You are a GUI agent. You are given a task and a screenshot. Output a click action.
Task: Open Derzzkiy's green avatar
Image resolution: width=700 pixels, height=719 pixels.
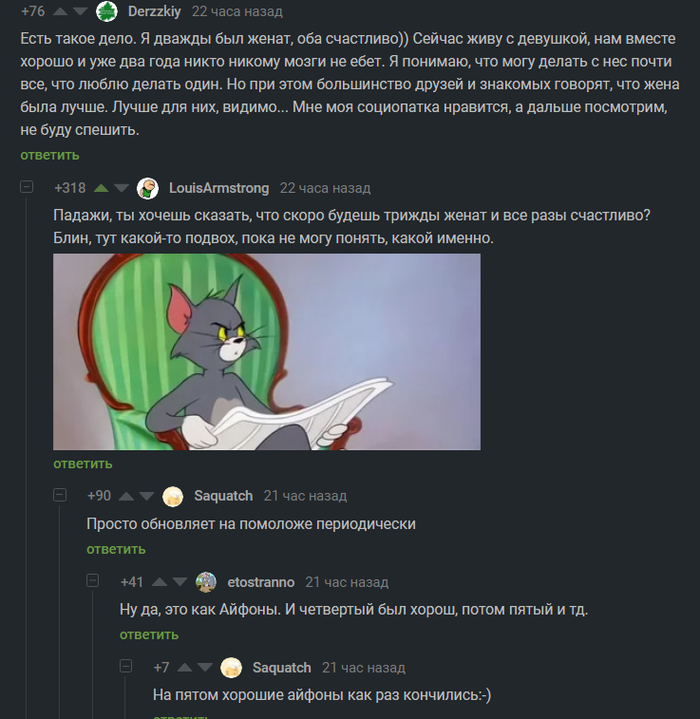[x=107, y=11]
